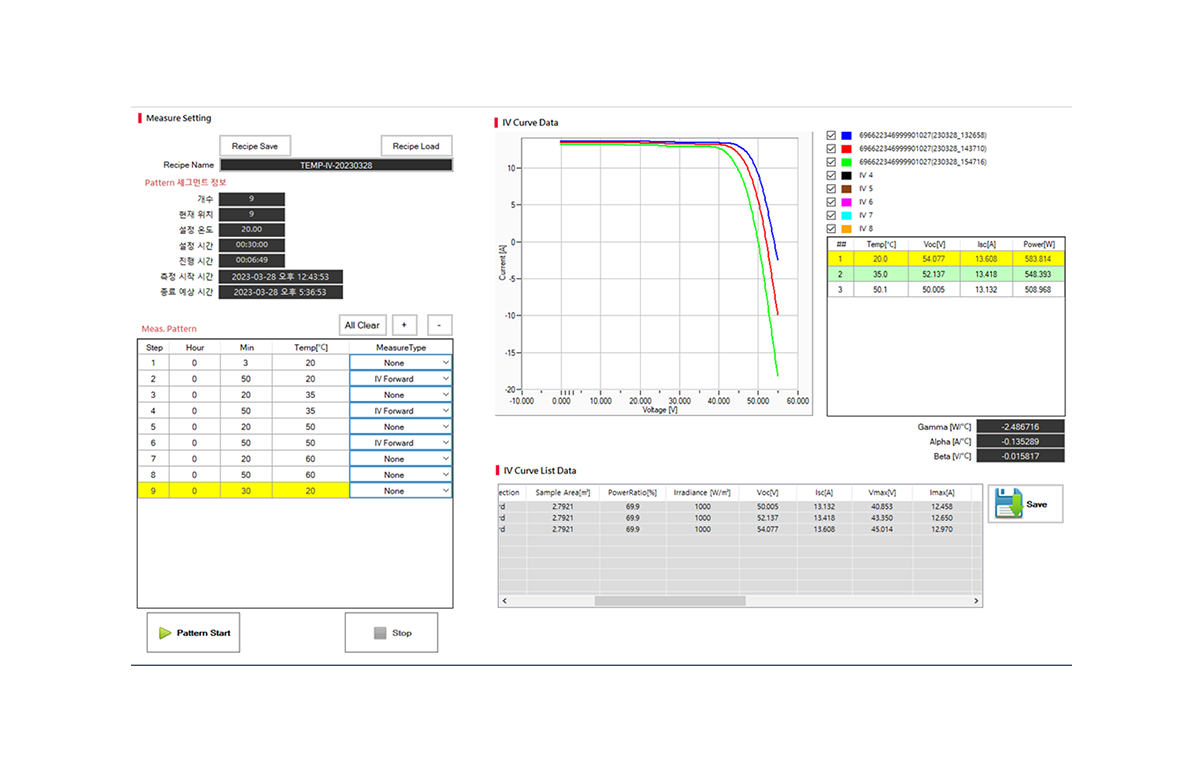Click the All Clear button

point(362,325)
